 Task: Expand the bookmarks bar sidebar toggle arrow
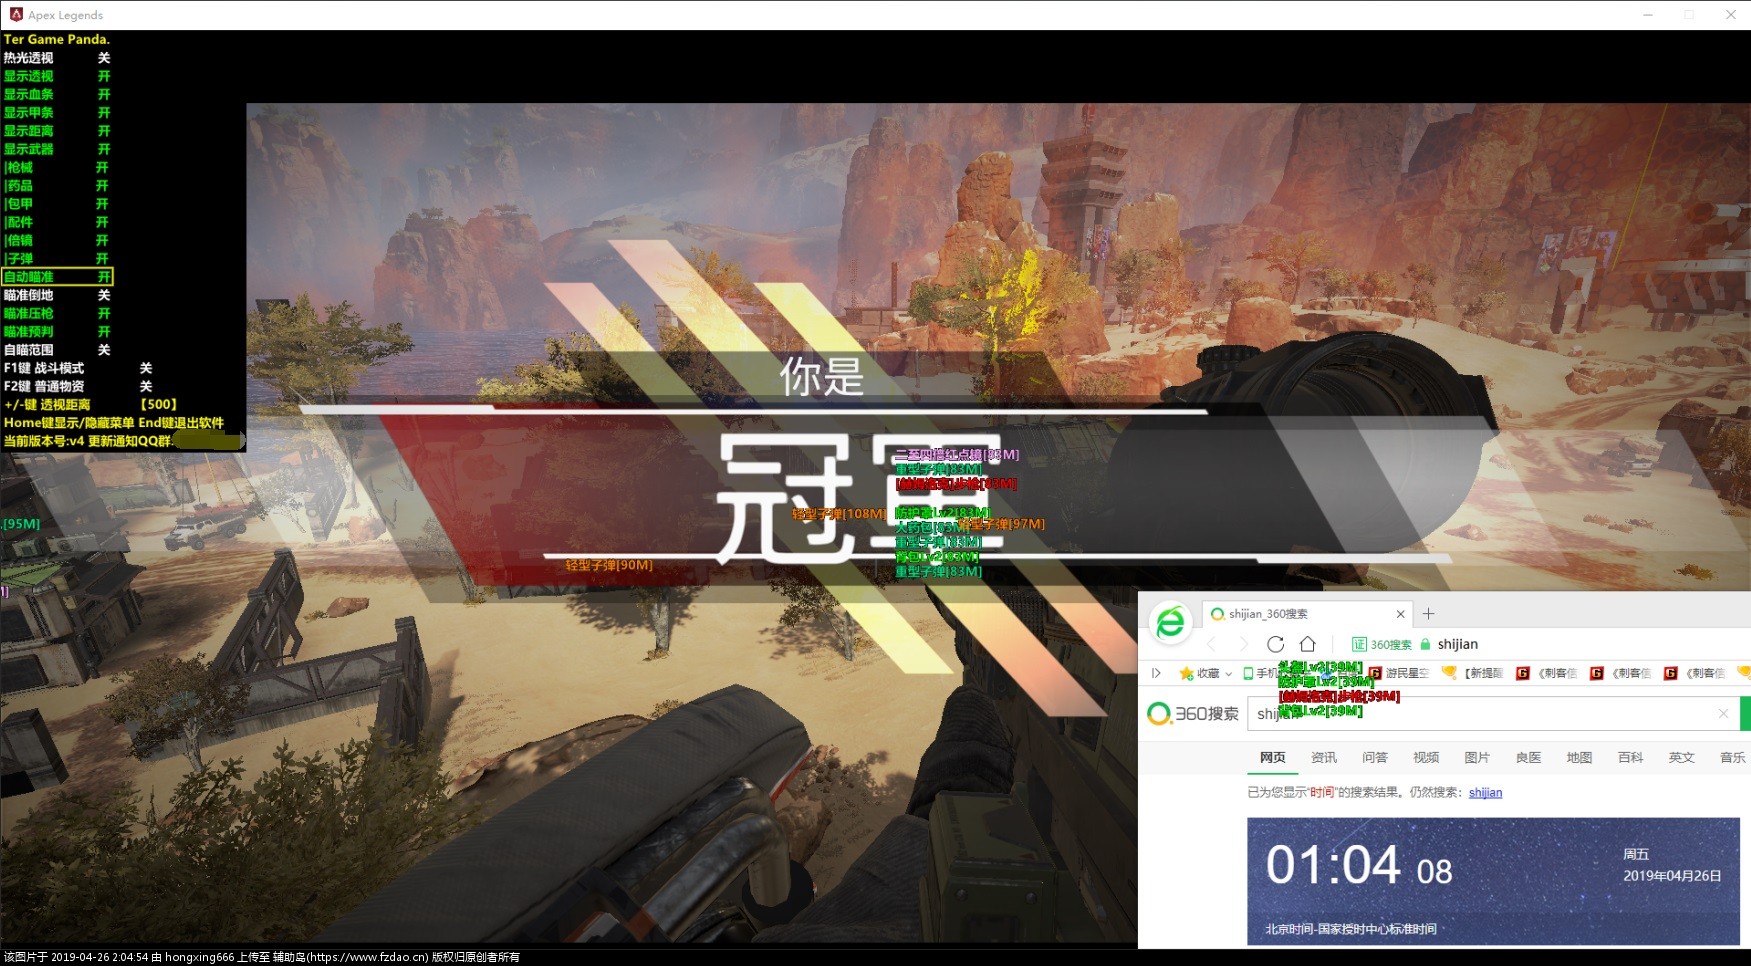pos(1156,673)
